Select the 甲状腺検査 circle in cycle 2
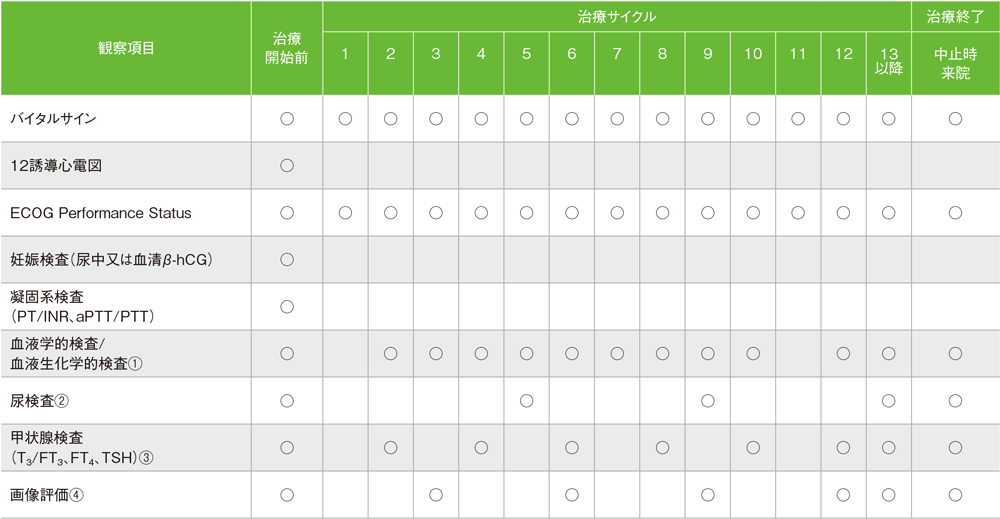The width and height of the screenshot is (1000, 519). [391, 447]
